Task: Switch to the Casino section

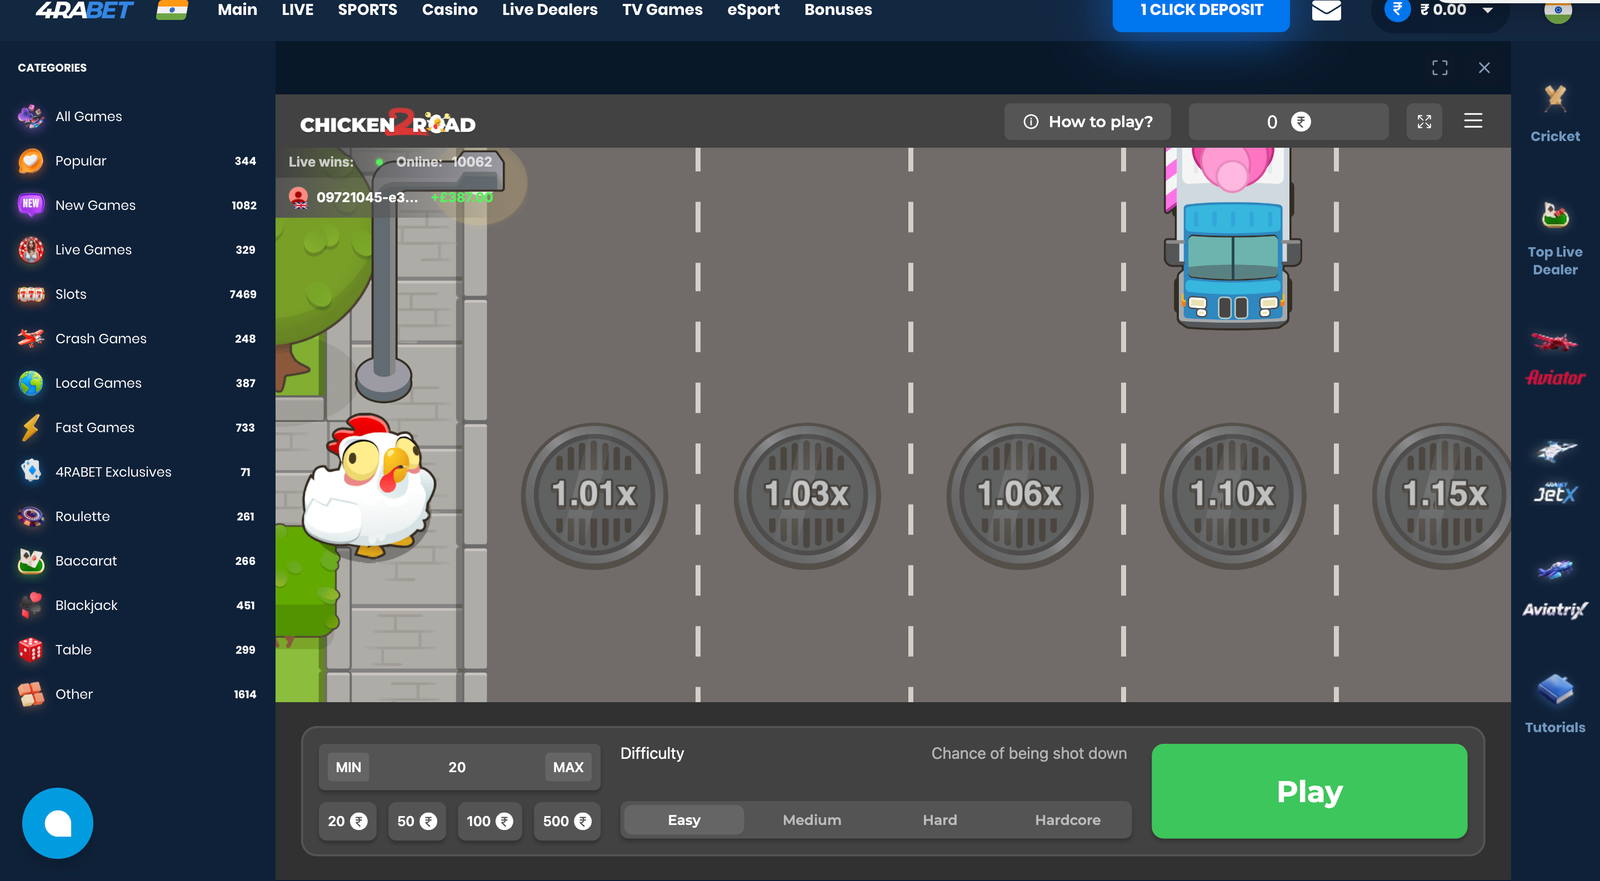Action: pos(450,10)
